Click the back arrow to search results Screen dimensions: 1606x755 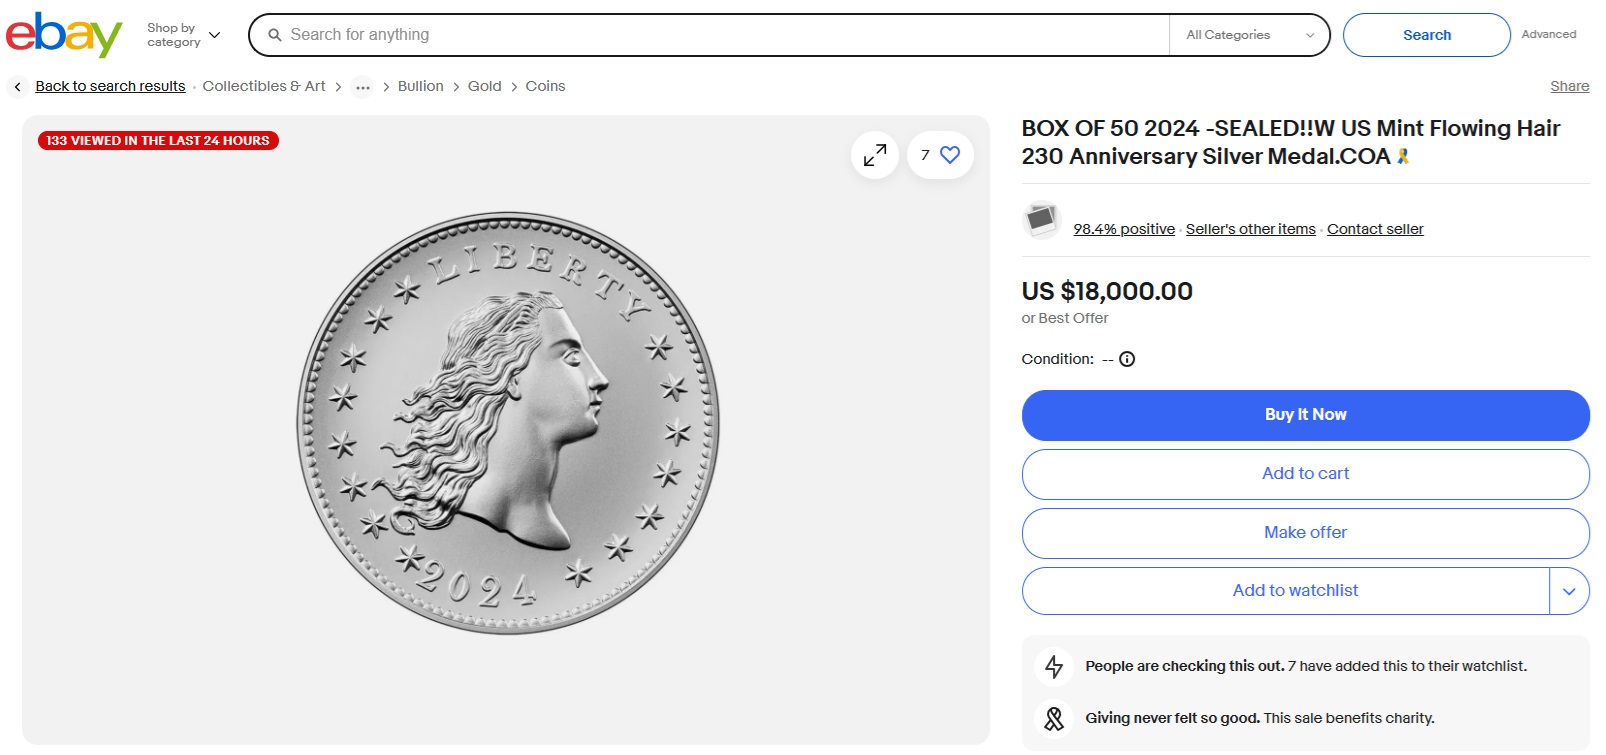pos(18,87)
